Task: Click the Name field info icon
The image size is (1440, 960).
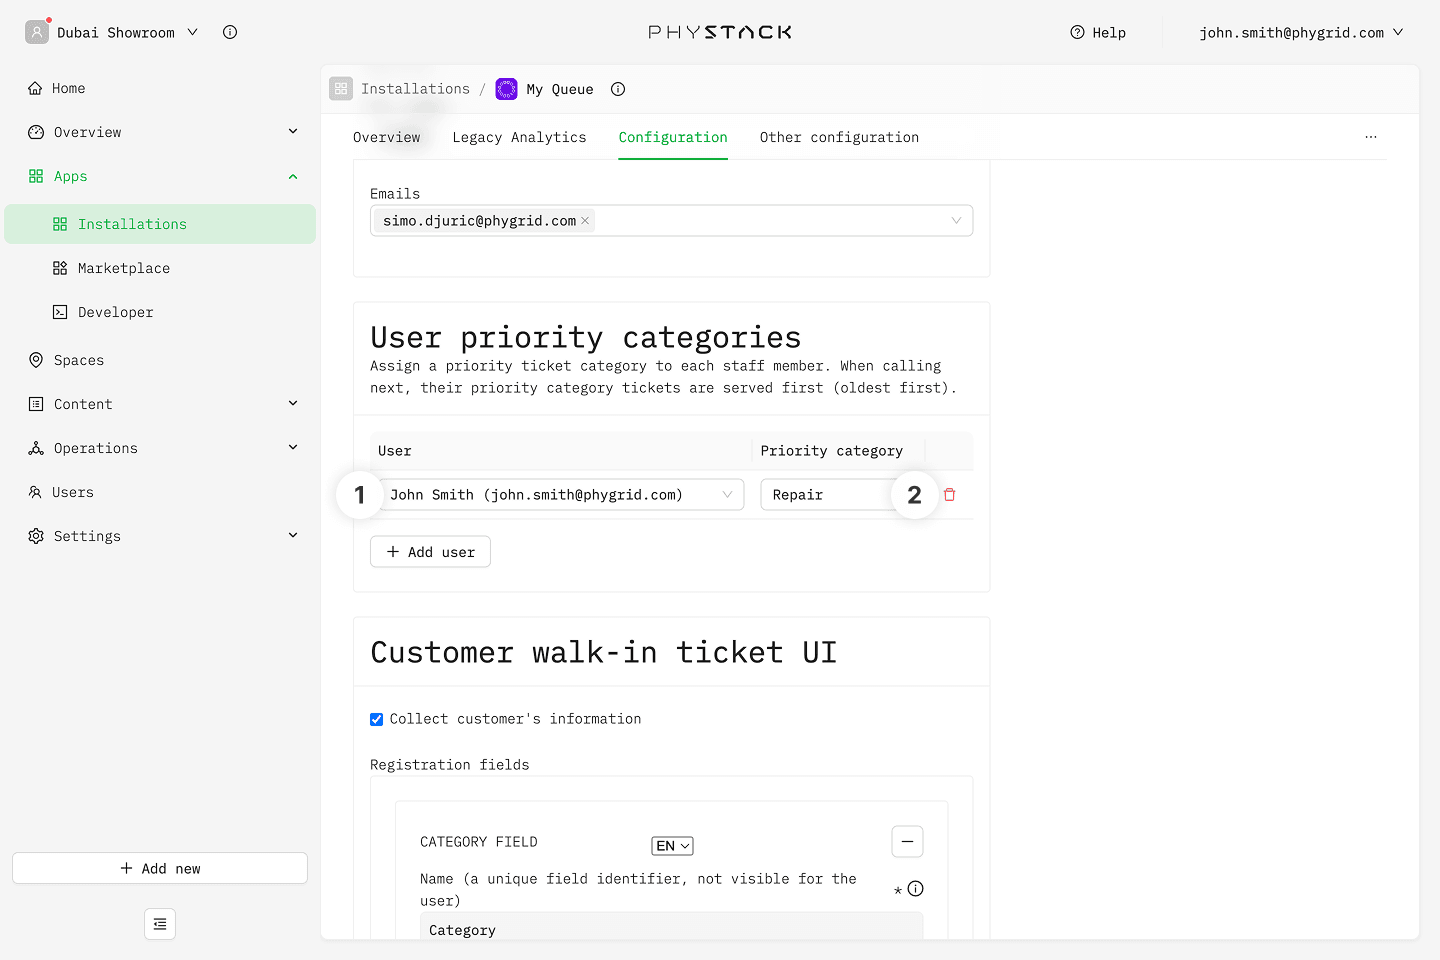Action: tap(915, 889)
